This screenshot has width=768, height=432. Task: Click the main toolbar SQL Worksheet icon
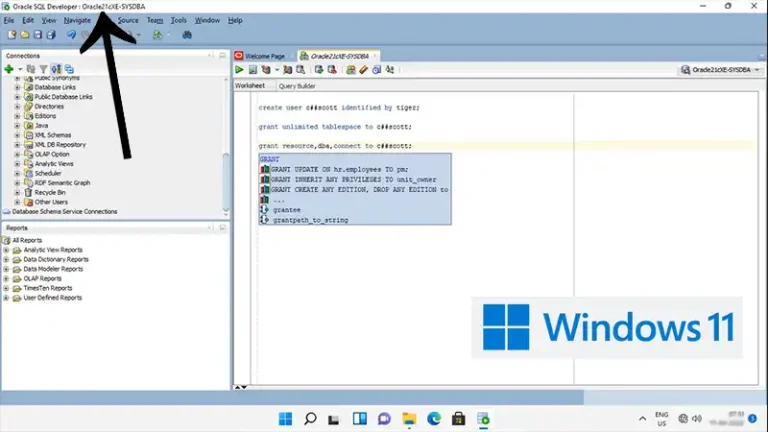click(157, 35)
